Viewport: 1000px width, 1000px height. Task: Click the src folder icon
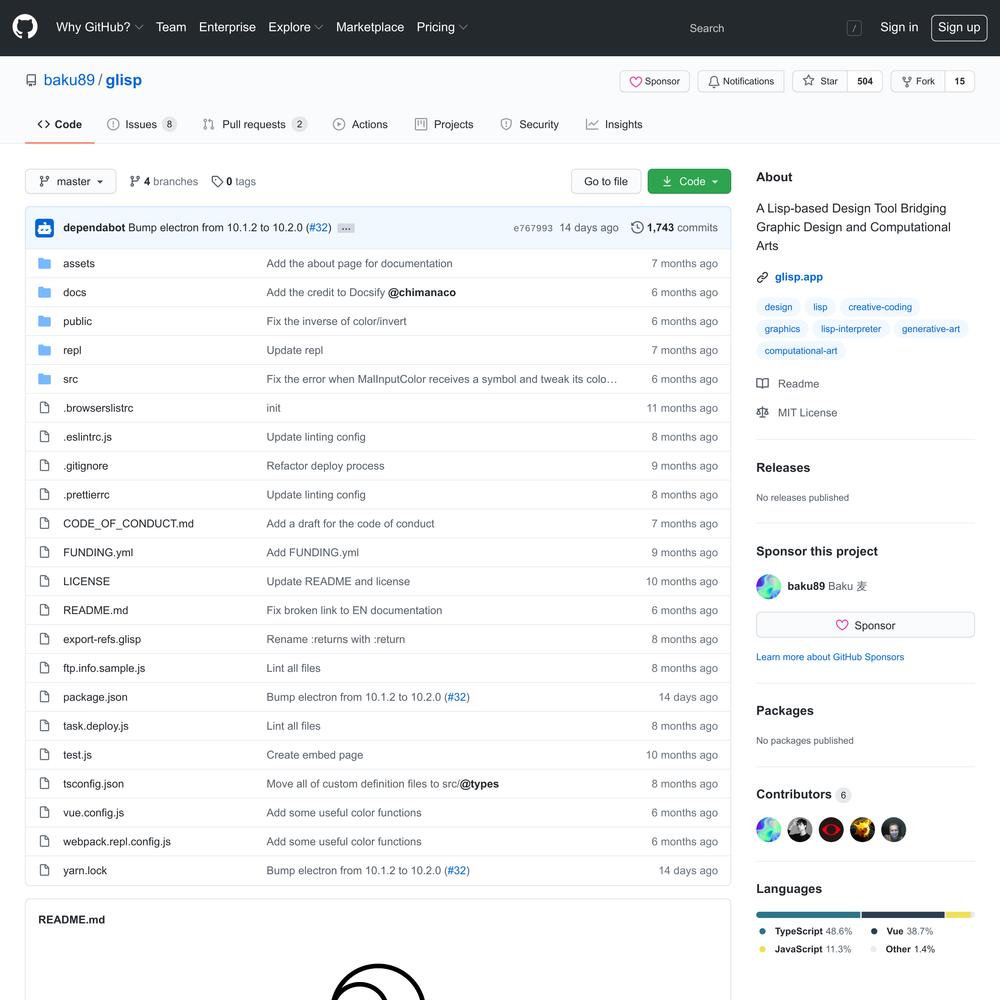click(x=45, y=379)
